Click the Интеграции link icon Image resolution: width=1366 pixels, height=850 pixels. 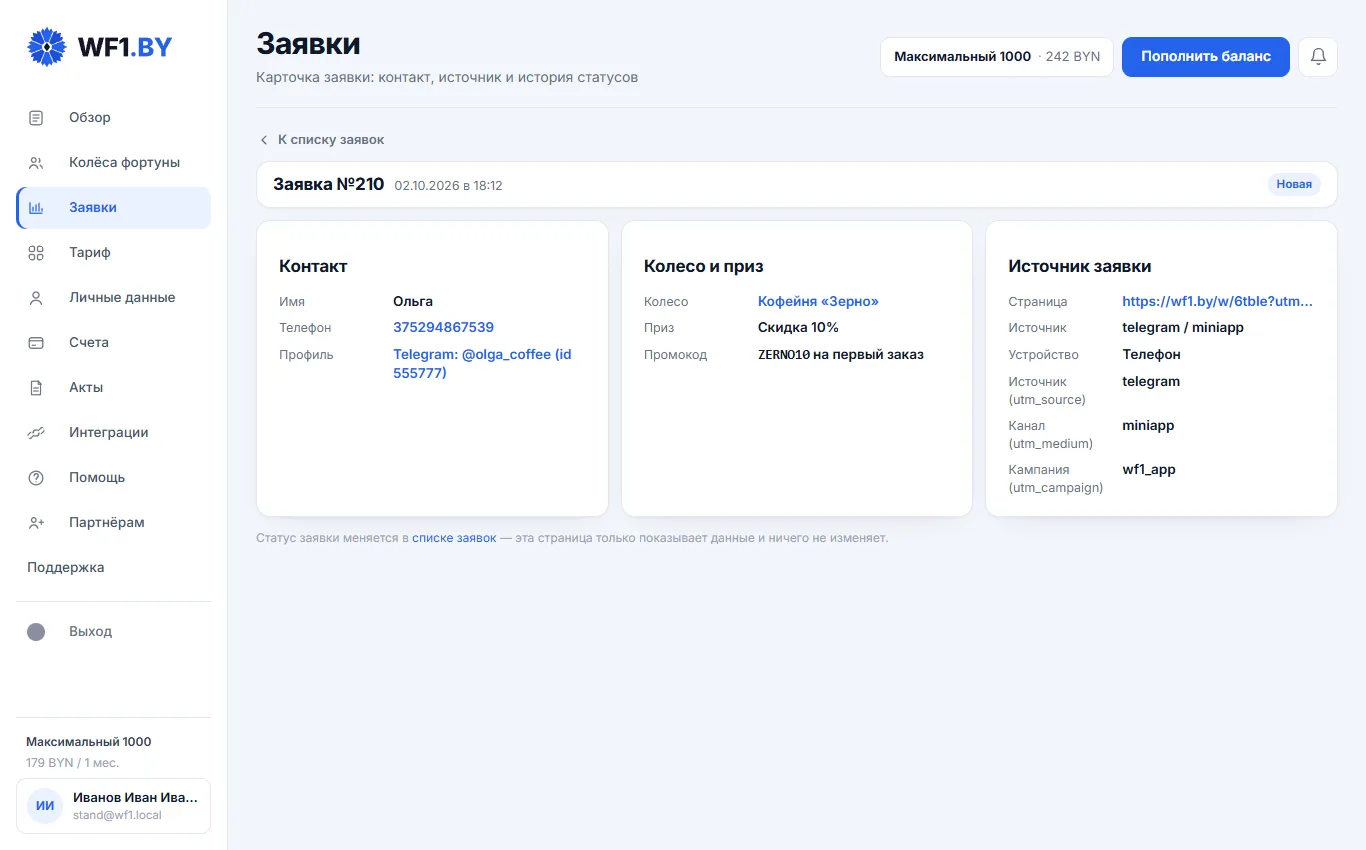tap(36, 433)
